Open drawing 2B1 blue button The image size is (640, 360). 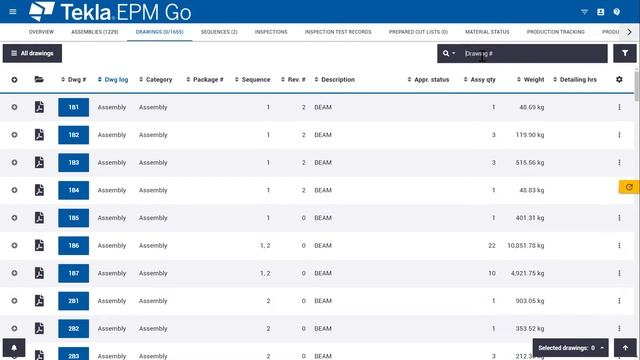73,301
